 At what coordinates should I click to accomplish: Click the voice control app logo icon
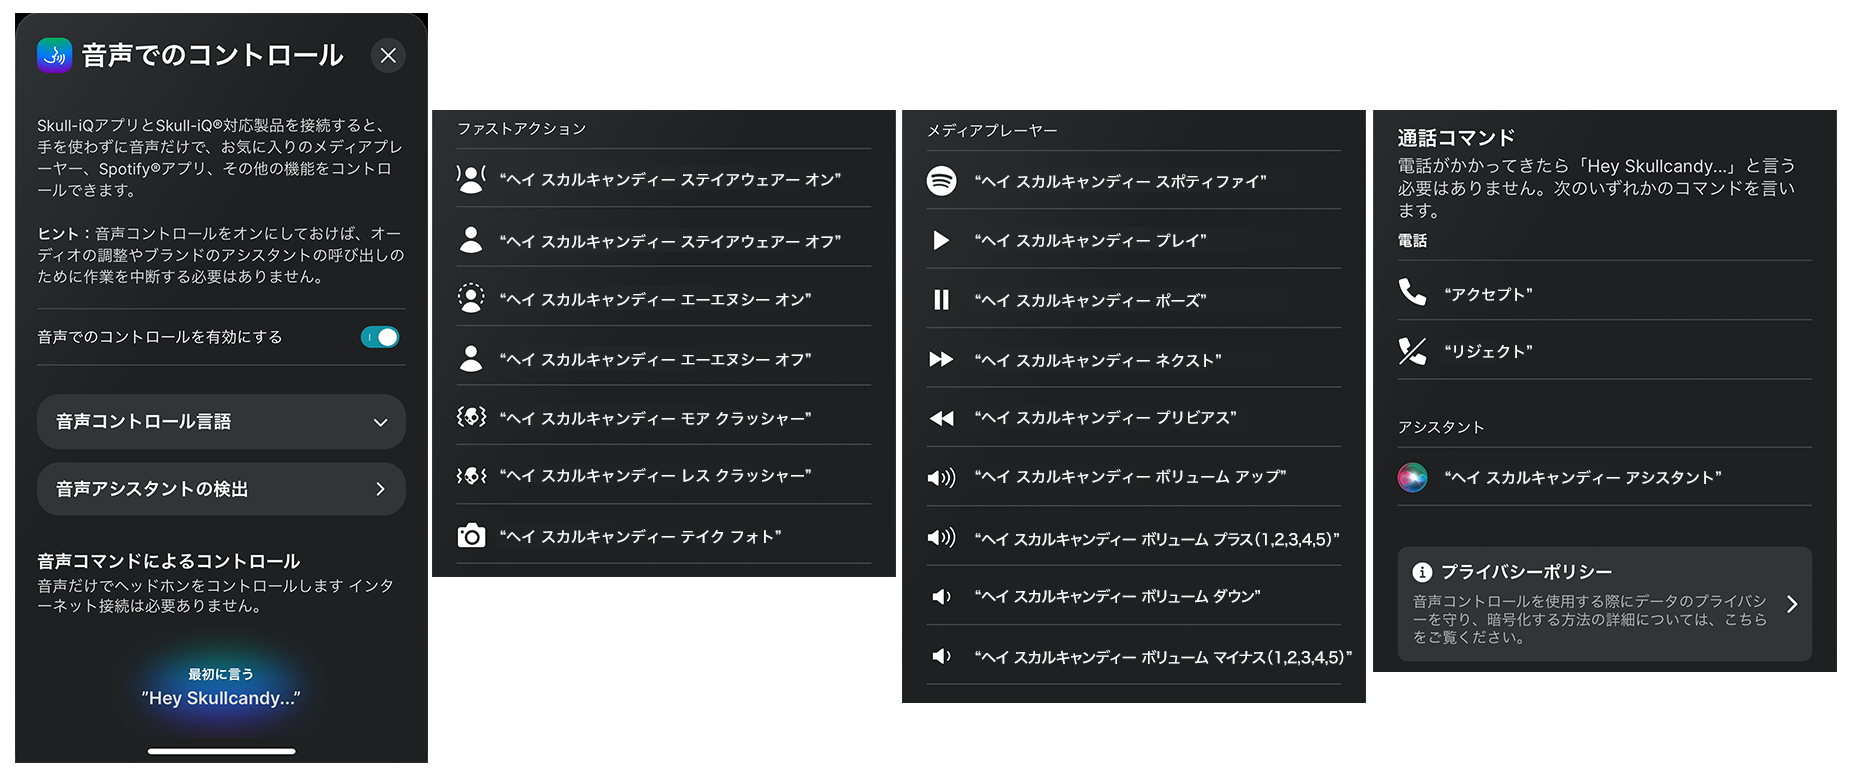pyautogui.click(x=54, y=55)
